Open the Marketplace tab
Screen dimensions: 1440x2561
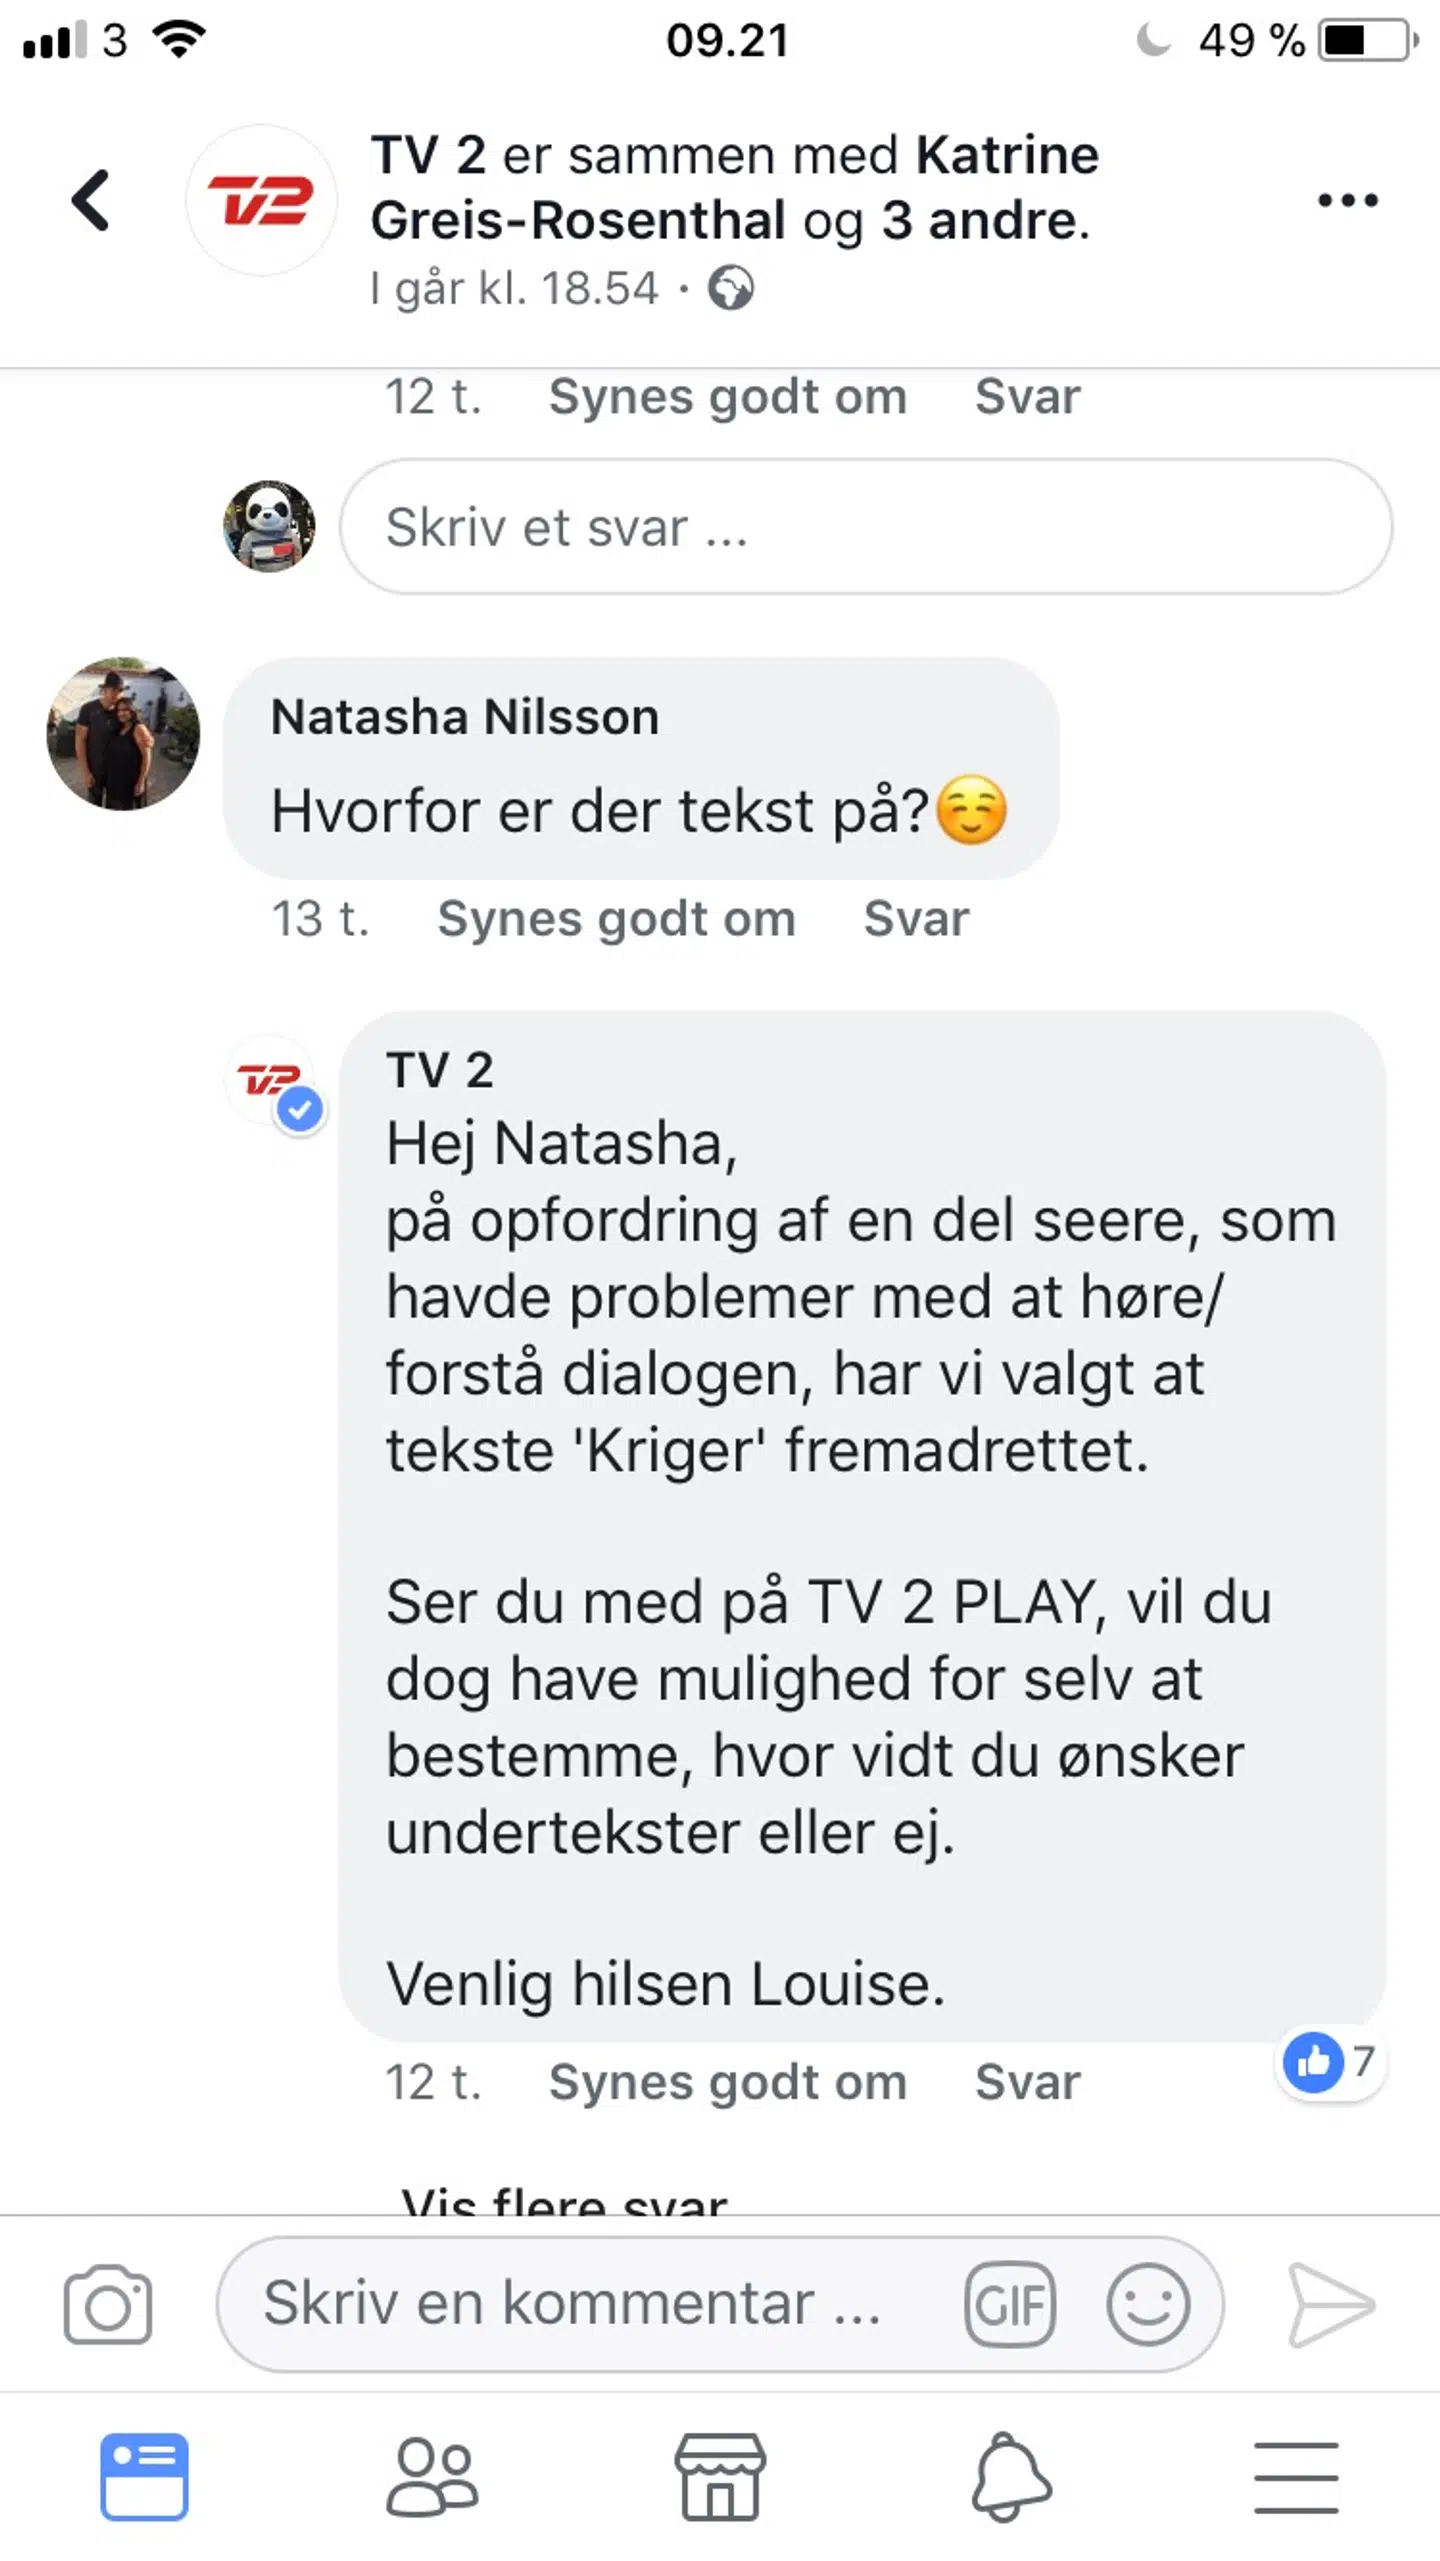click(720, 2476)
